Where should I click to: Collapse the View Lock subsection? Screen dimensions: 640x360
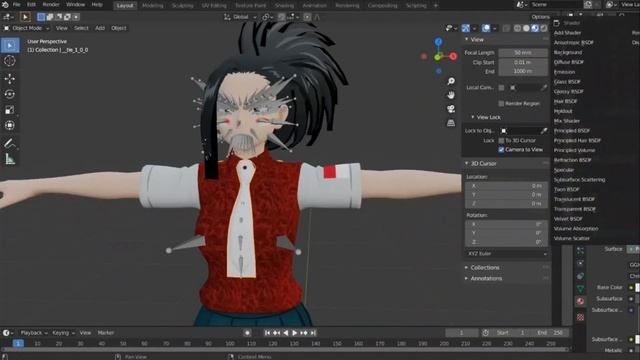click(x=486, y=117)
